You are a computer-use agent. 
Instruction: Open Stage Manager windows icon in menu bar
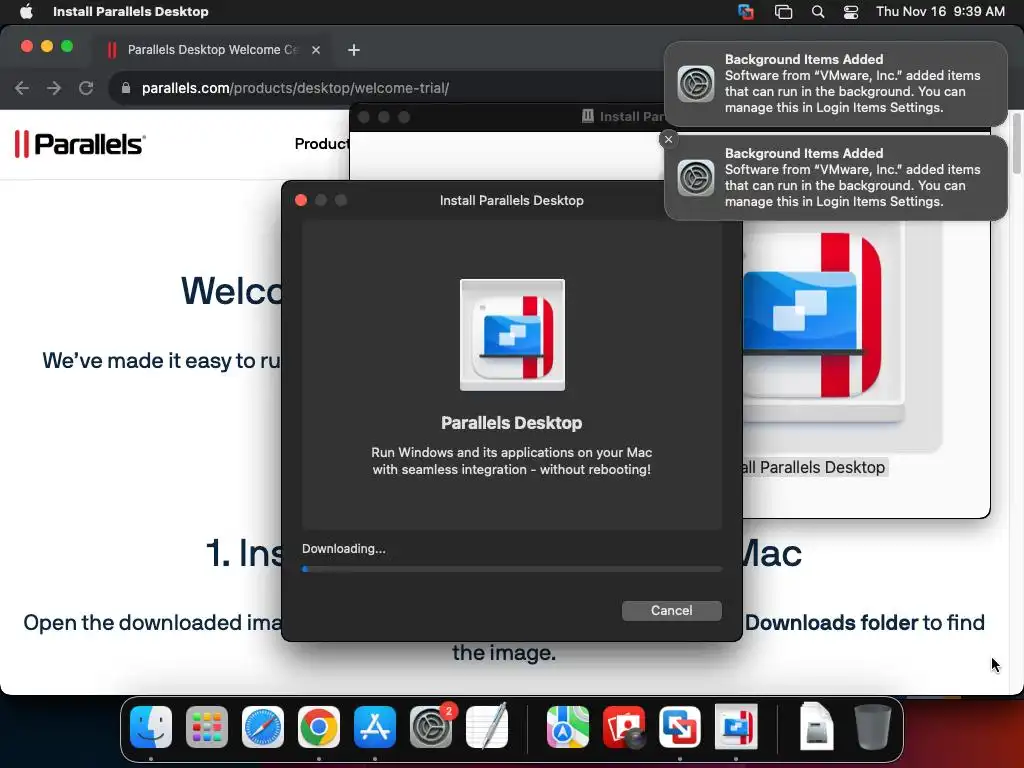(783, 11)
